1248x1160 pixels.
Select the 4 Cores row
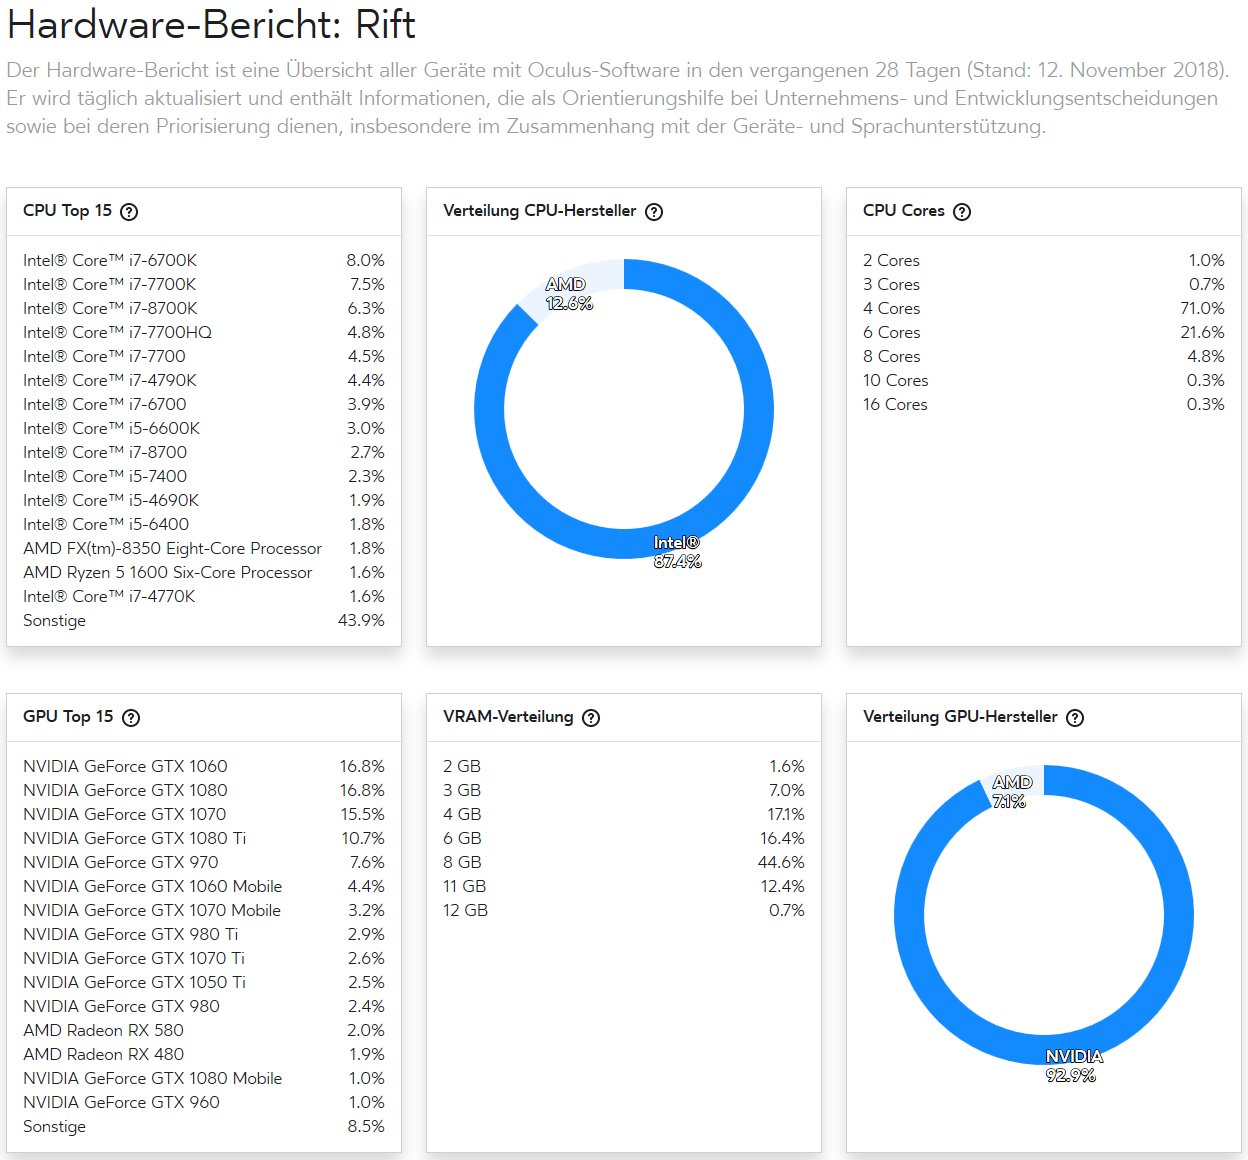1044,308
